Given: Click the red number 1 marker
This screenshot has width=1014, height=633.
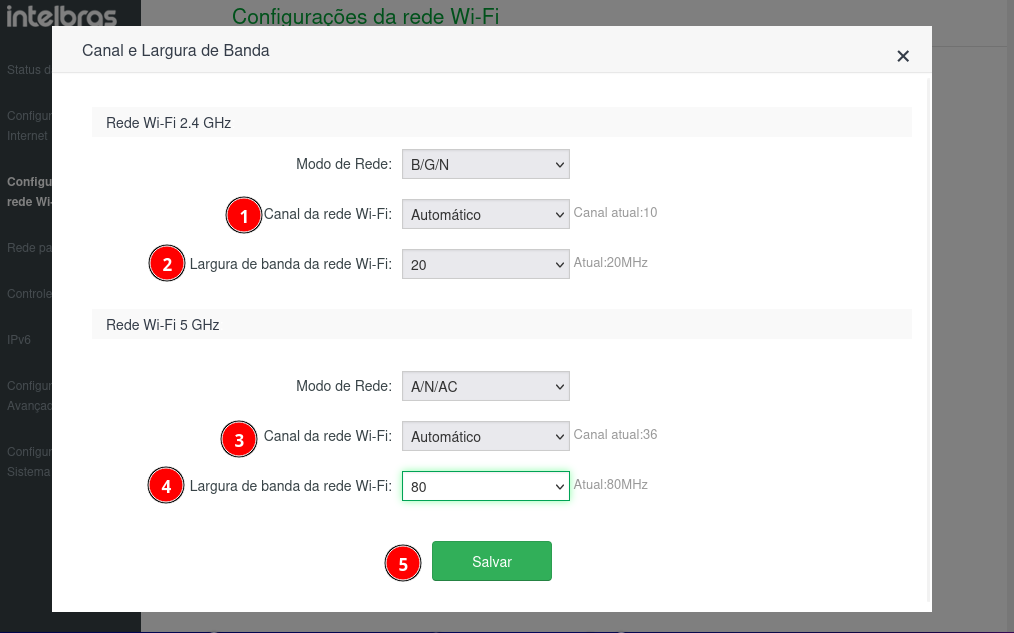Looking at the screenshot, I should click(244, 215).
